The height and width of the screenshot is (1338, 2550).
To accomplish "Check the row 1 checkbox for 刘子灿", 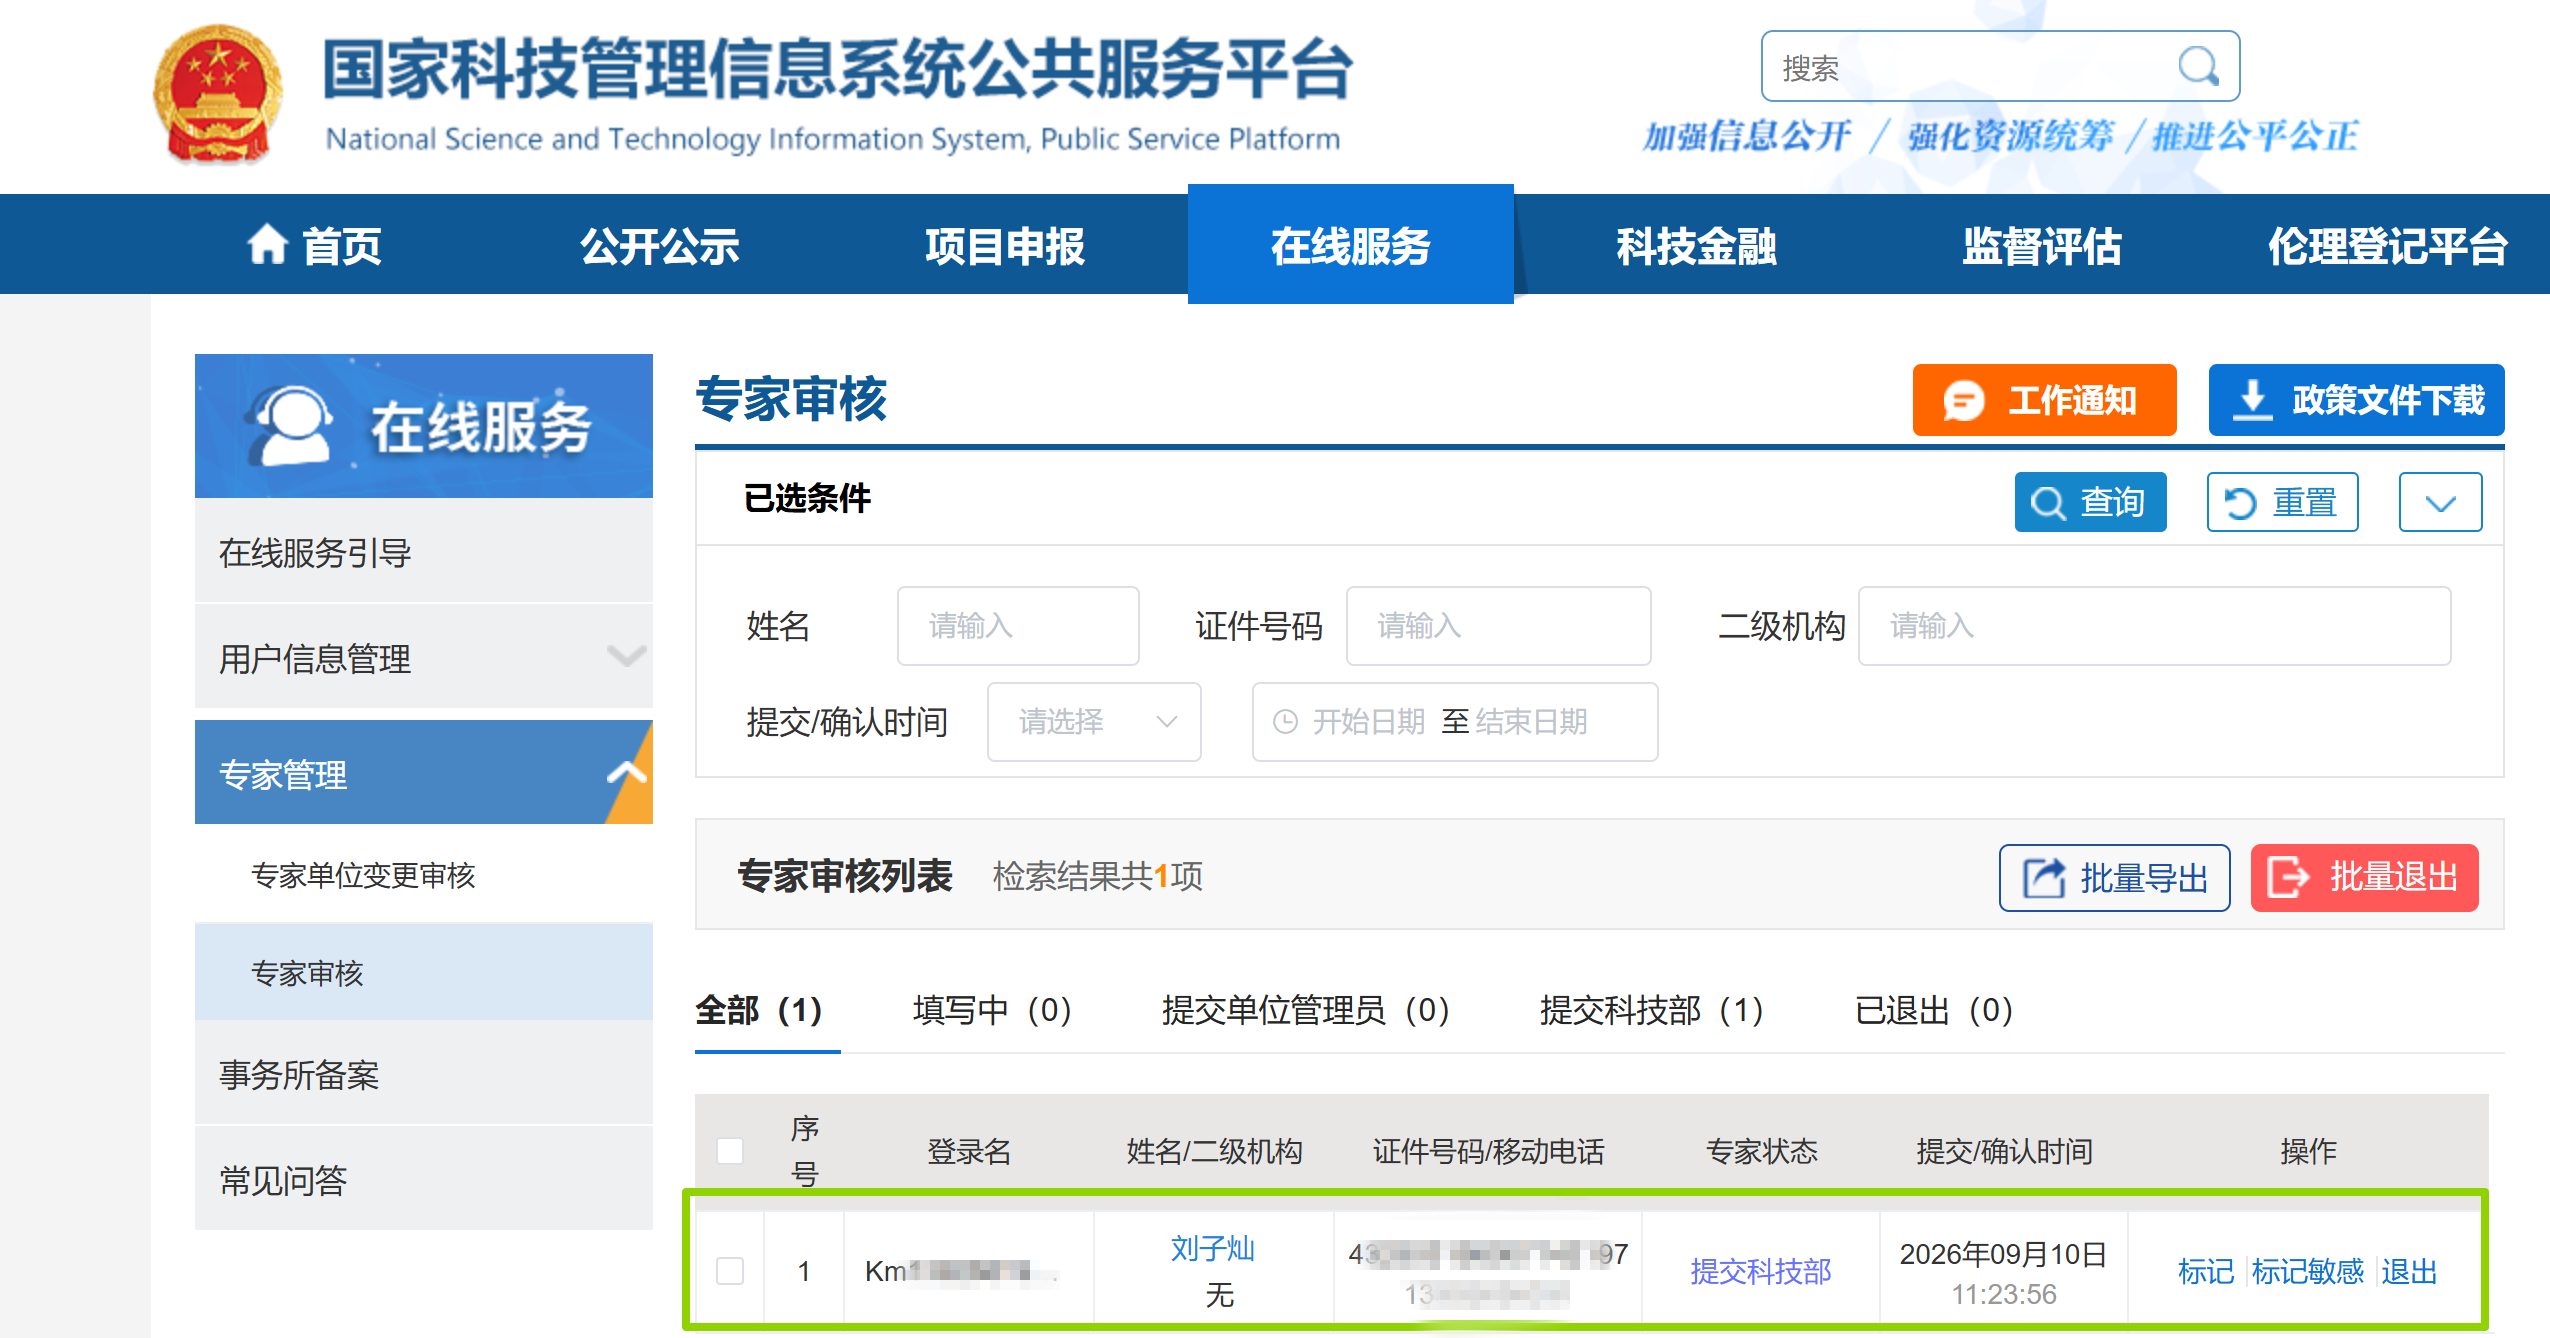I will [730, 1271].
